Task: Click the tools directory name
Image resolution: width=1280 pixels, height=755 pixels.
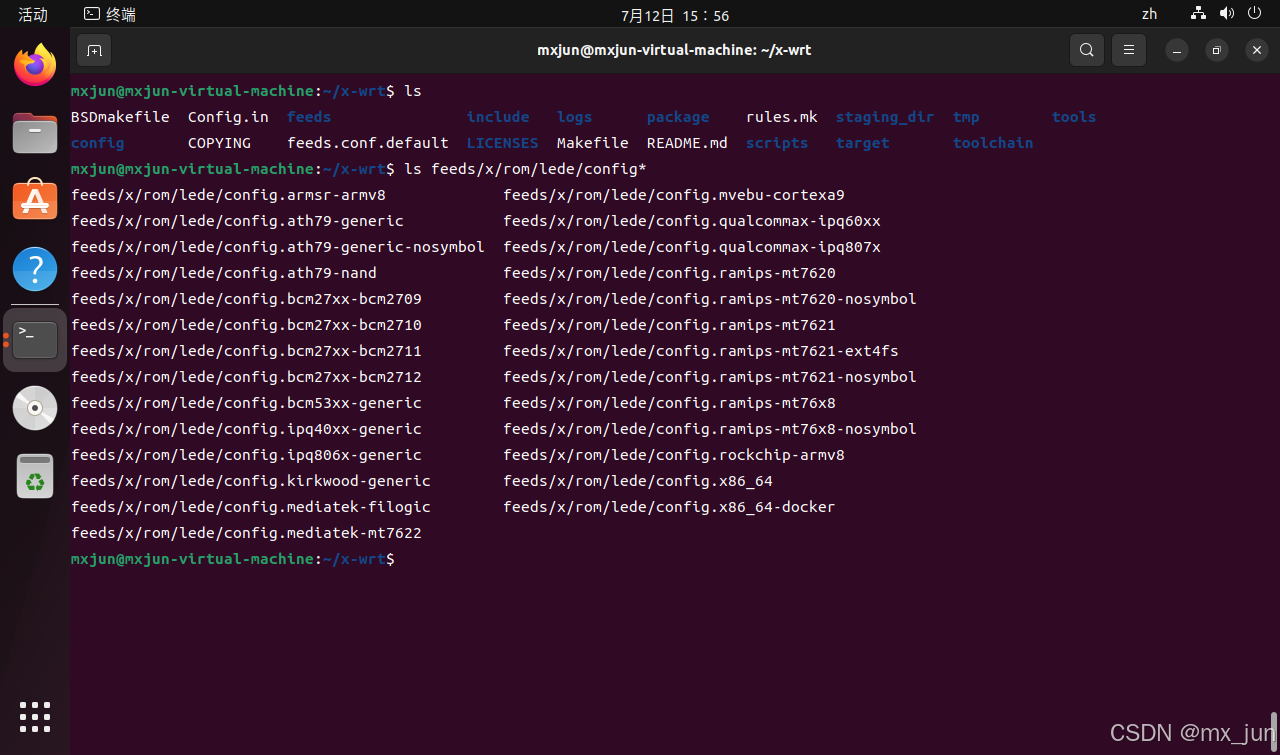Action: point(1074,117)
